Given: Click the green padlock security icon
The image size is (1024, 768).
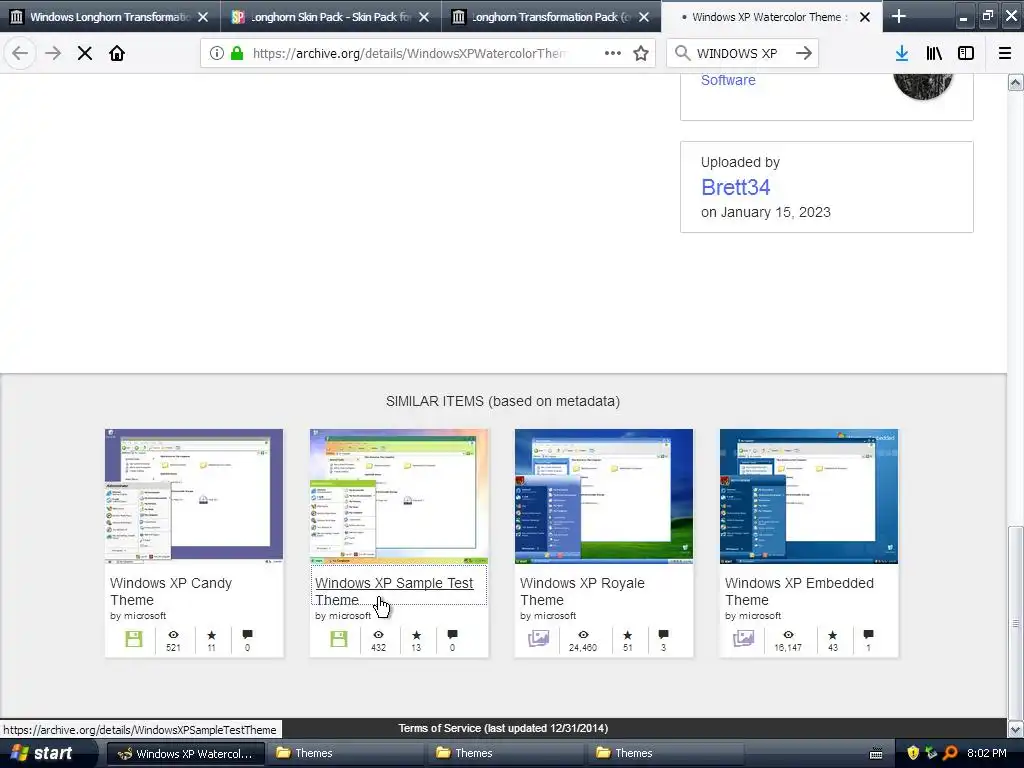Looking at the screenshot, I should pos(237,53).
